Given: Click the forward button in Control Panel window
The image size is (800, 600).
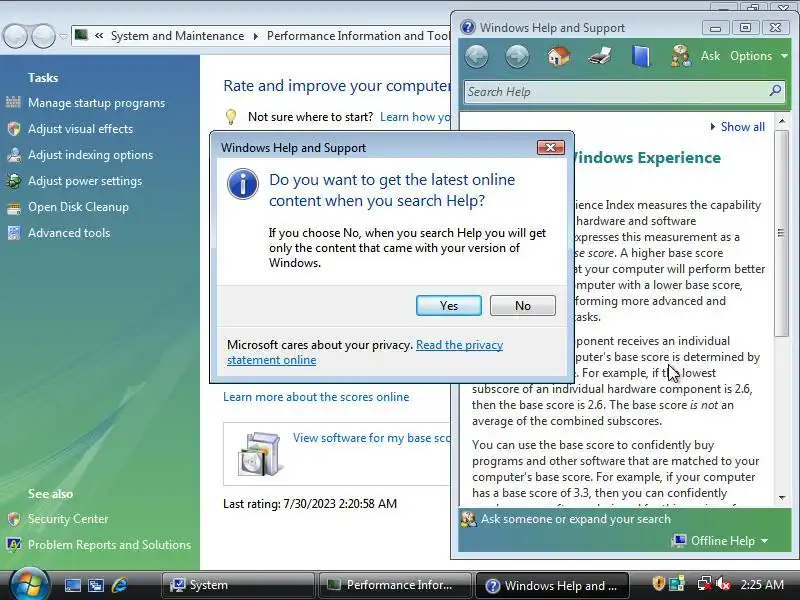Looking at the screenshot, I should point(43,36).
